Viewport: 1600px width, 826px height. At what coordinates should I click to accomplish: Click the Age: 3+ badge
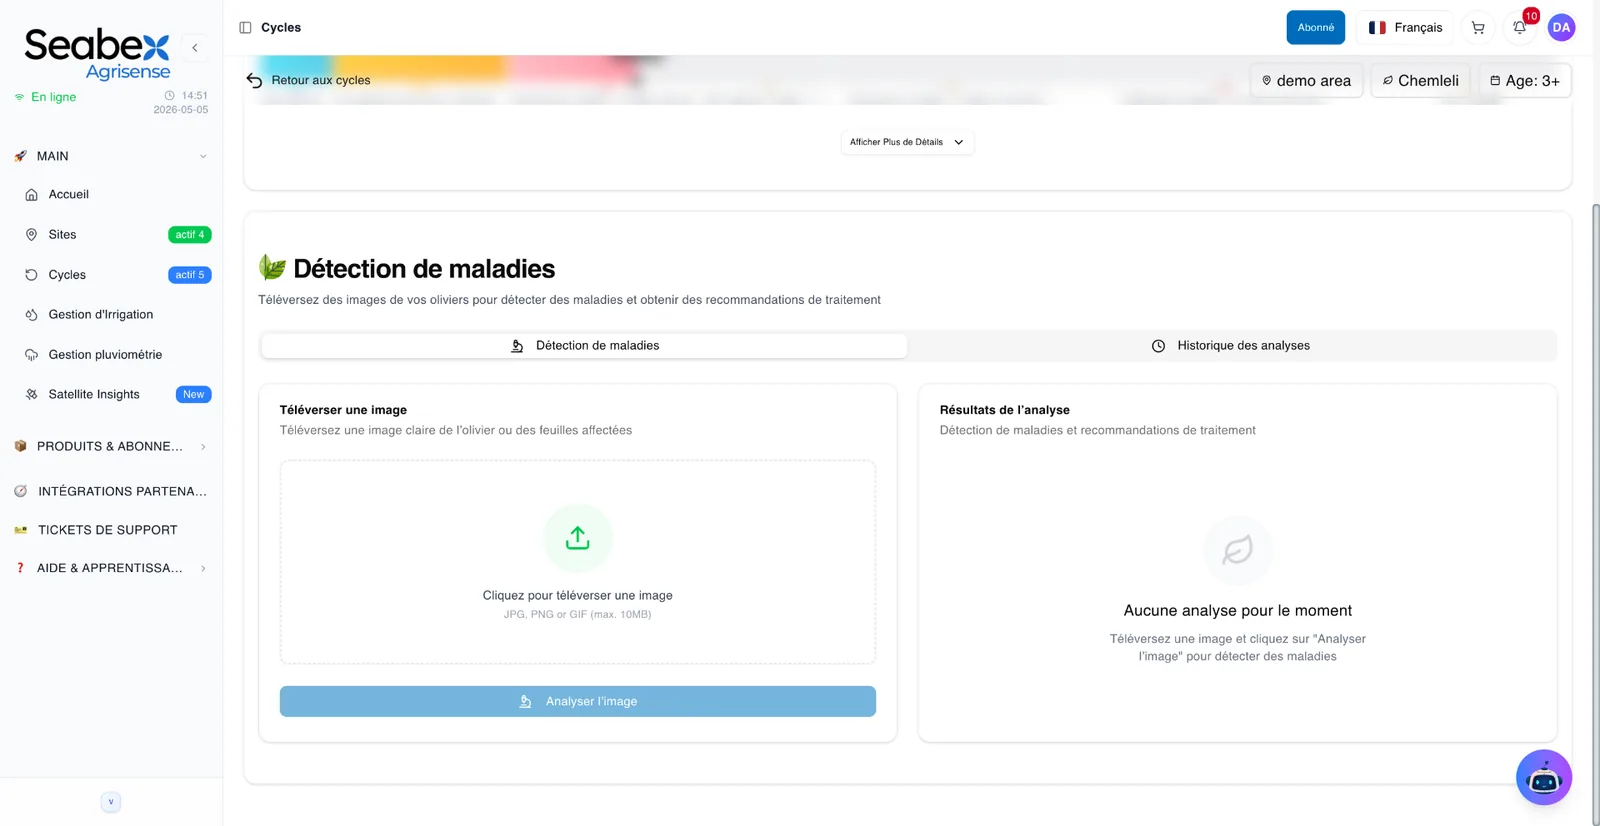tap(1525, 81)
